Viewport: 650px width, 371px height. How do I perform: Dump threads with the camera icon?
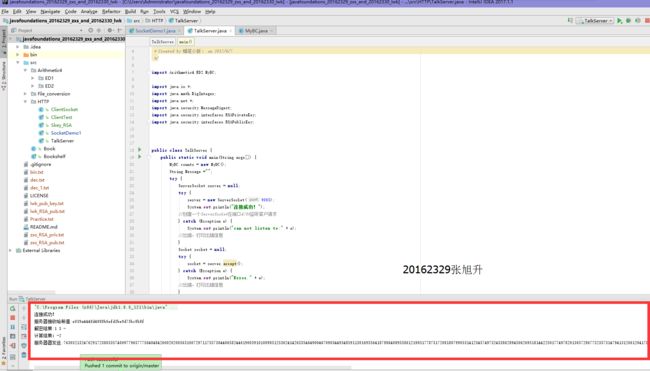click(12, 336)
